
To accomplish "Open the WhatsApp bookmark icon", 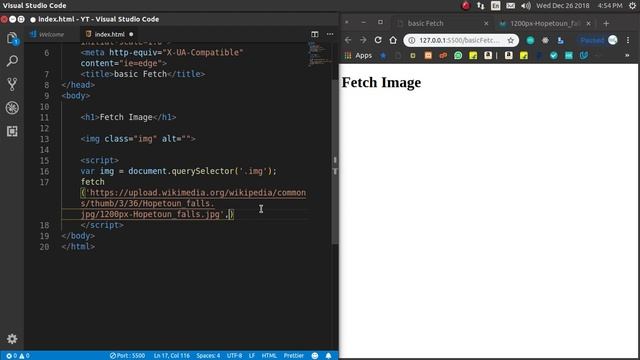I will 458,56.
